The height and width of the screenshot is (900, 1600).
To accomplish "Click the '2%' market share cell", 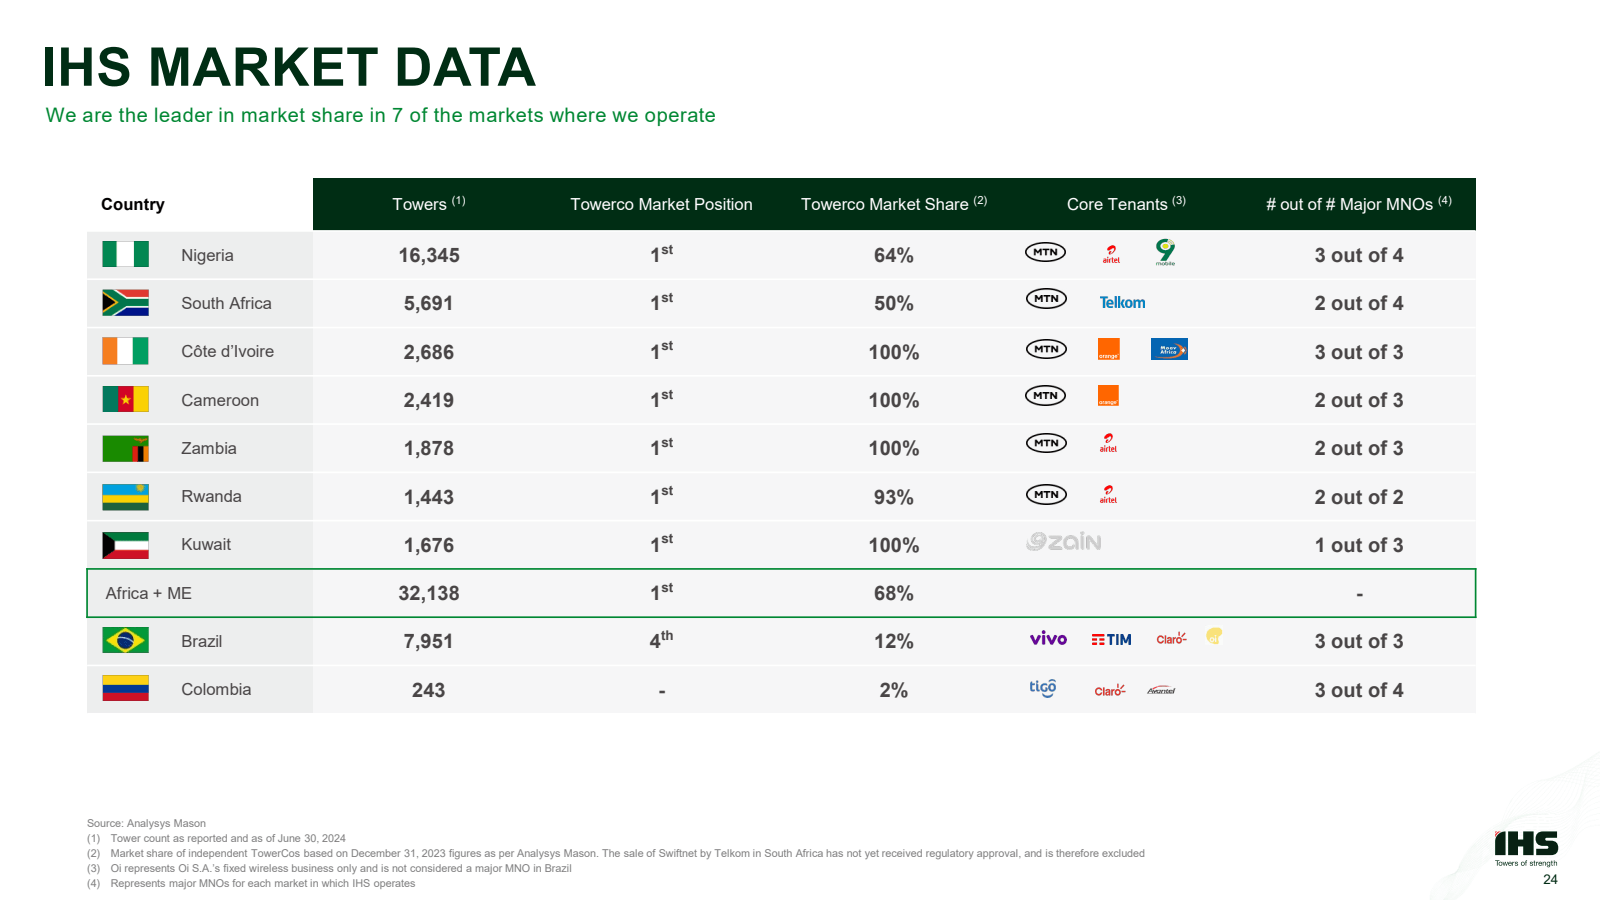I will tap(894, 690).
